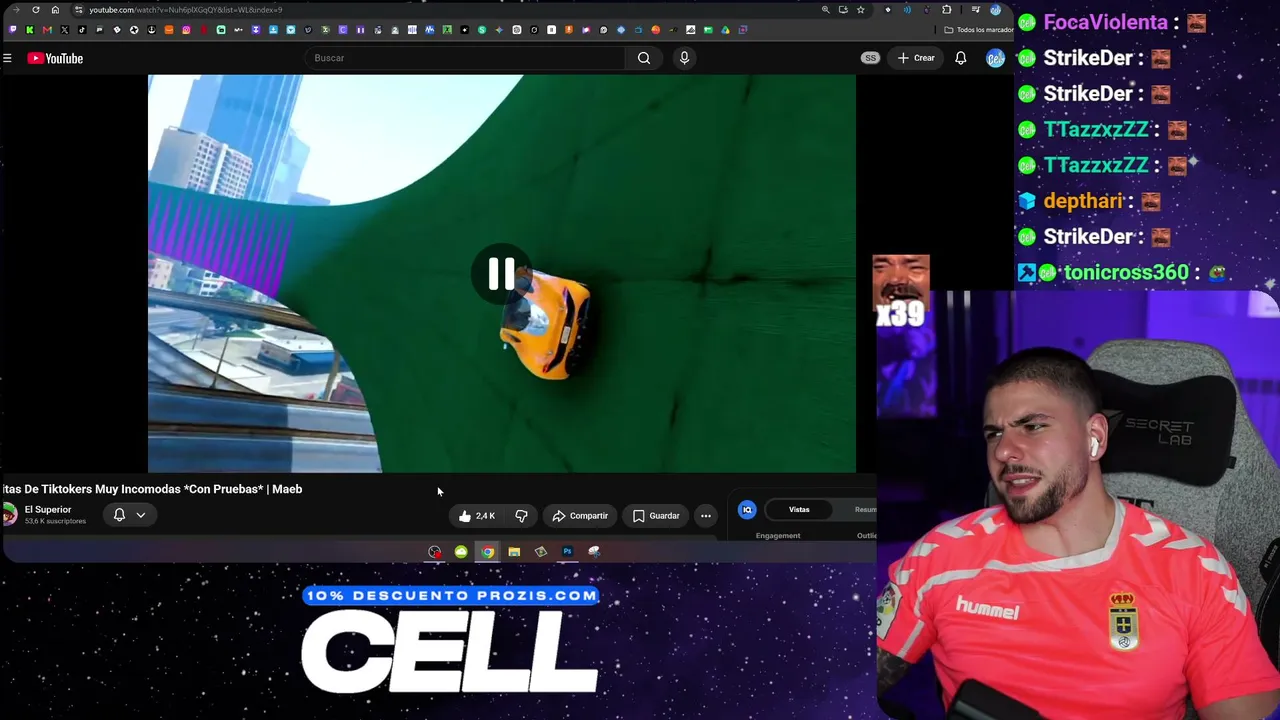Click the video title ending in Maeb
Image resolution: width=1280 pixels, height=720 pixels.
point(151,489)
